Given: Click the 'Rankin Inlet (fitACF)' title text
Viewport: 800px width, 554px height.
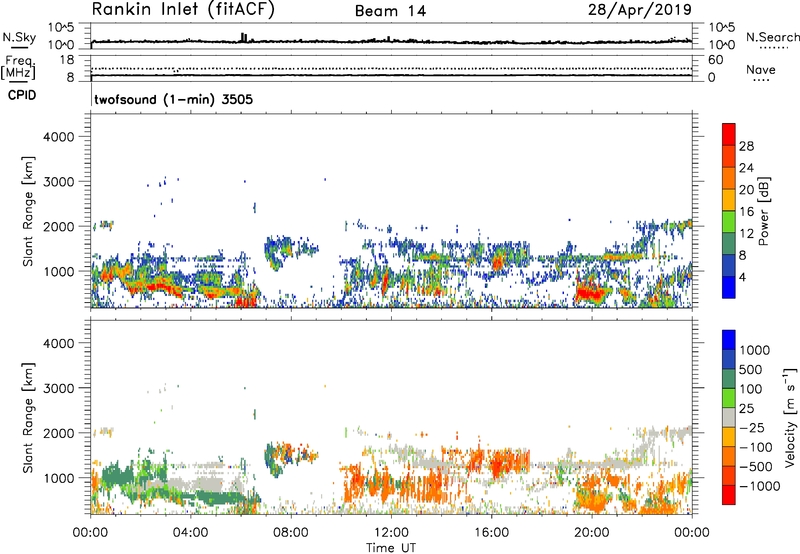Looking at the screenshot, I should (x=183, y=9).
